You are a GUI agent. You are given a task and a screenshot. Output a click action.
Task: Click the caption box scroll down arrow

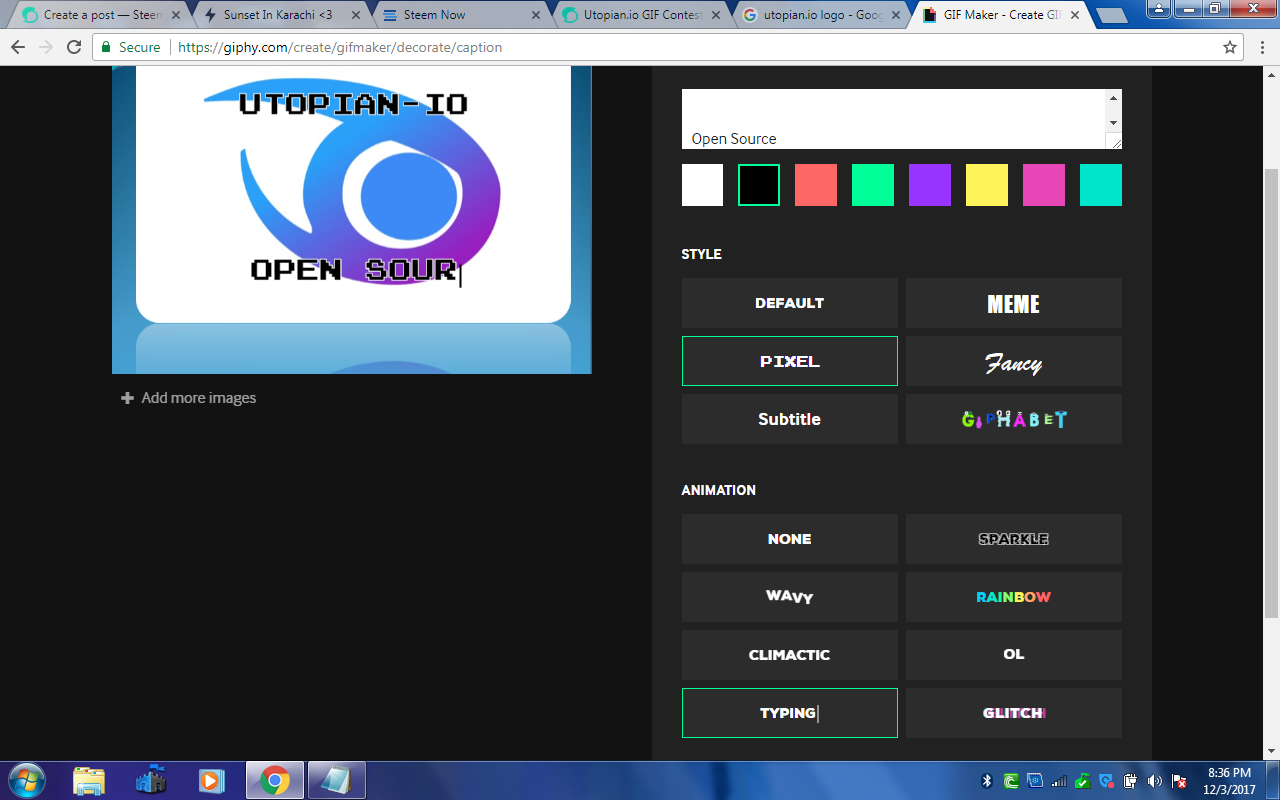point(1113,123)
